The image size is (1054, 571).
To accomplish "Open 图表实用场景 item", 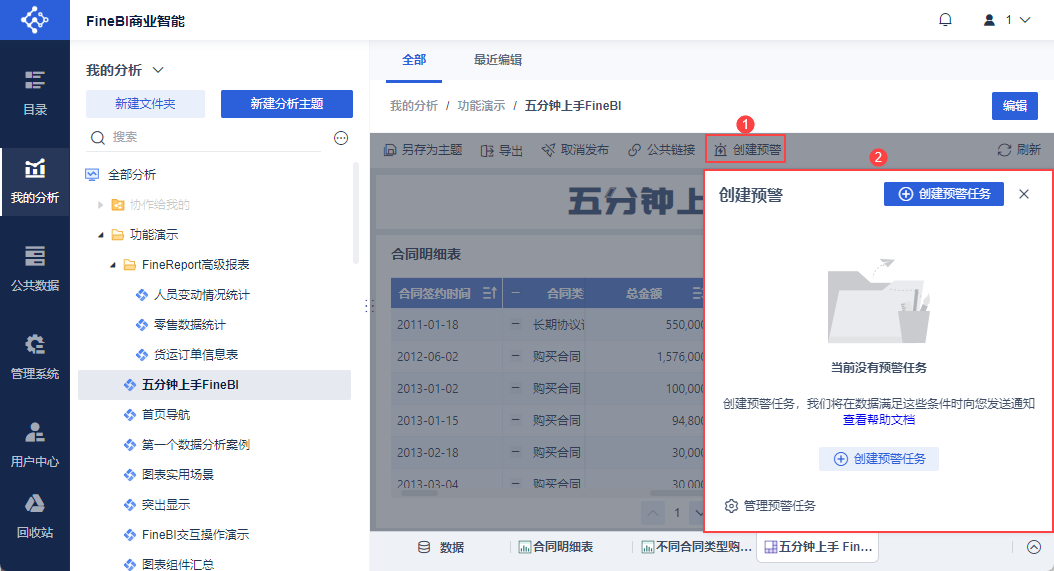I will (177, 474).
